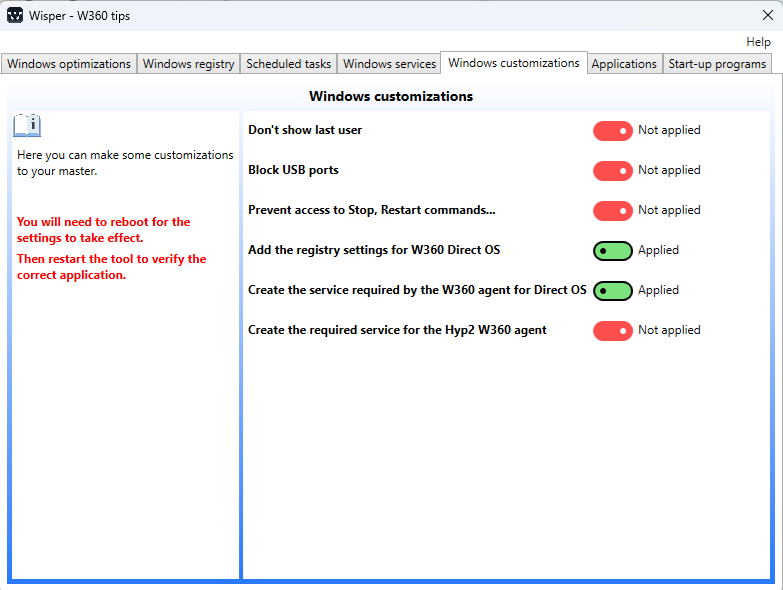The width and height of the screenshot is (783, 590).
Task: Click the Wisper app logo icon
Action: pyautogui.click(x=15, y=15)
